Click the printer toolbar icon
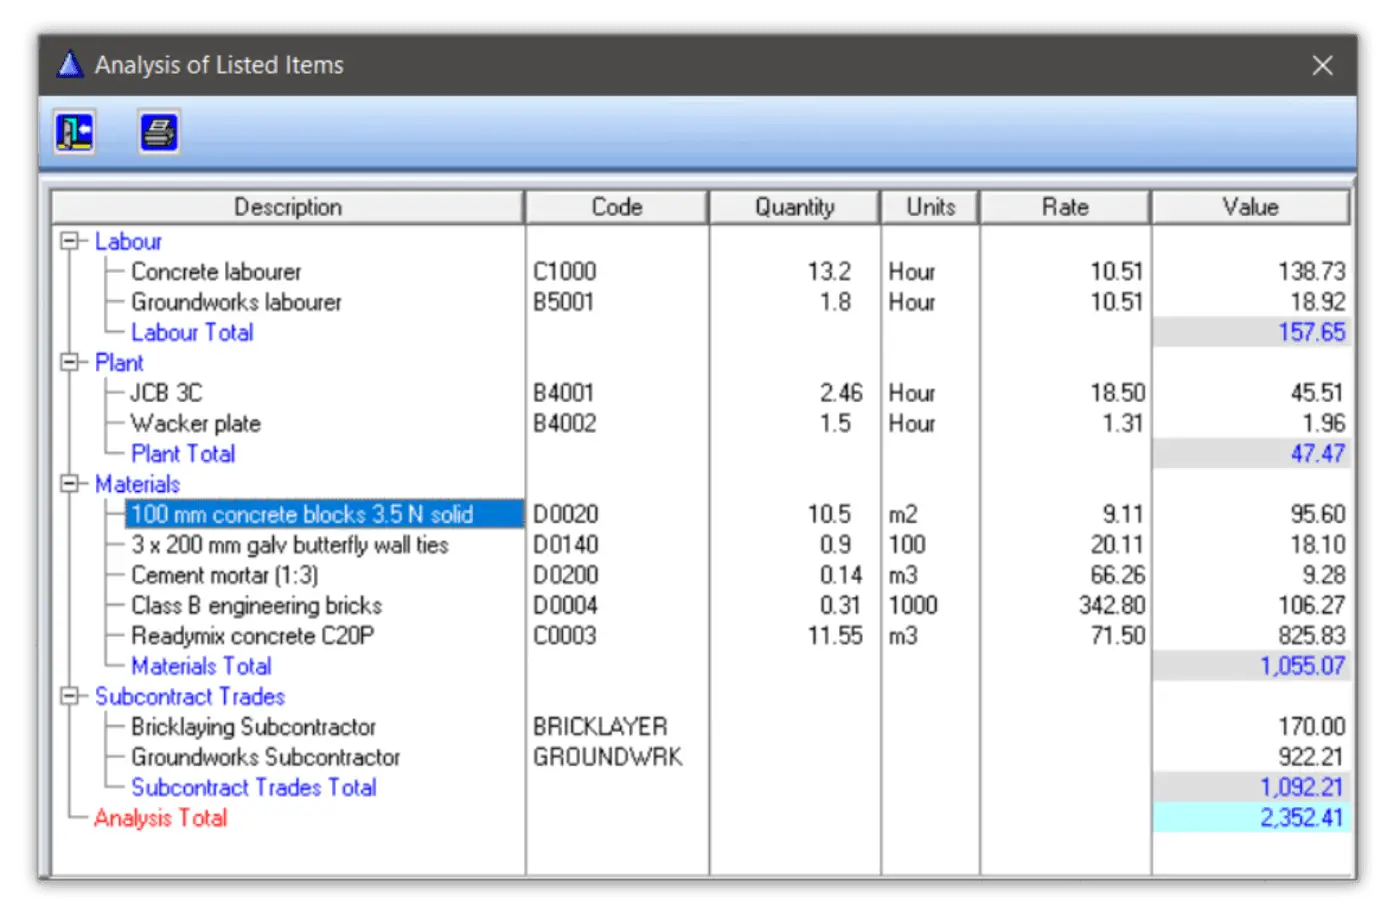The width and height of the screenshot is (1400, 907). point(159,132)
